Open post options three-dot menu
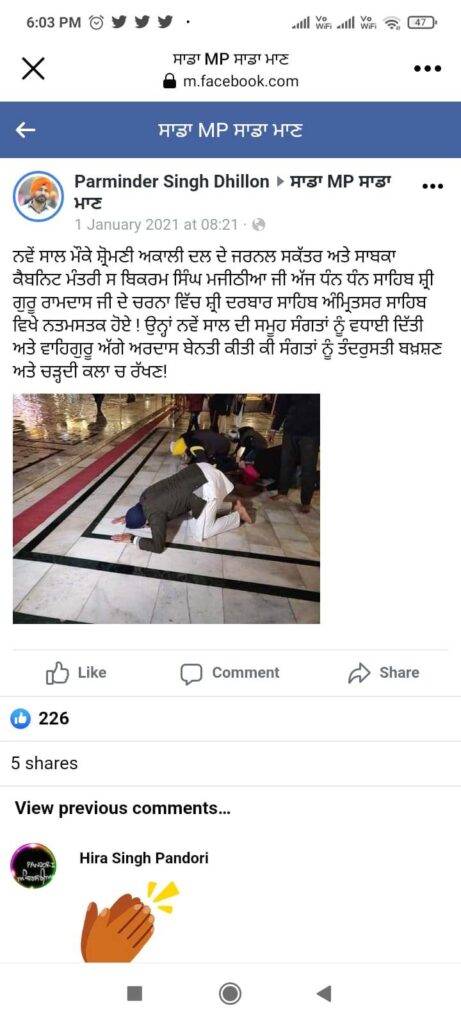The image size is (461, 1024). [x=432, y=186]
